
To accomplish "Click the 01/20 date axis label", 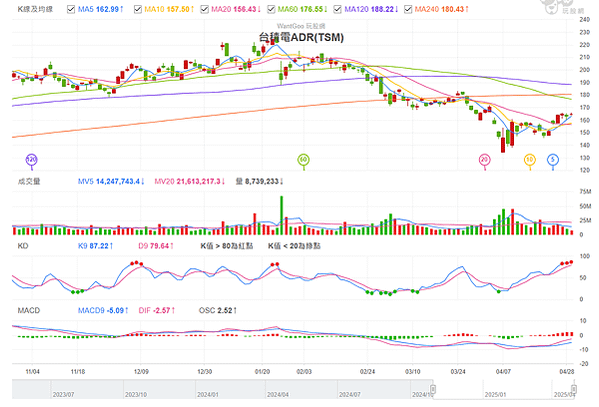I will [262, 371].
